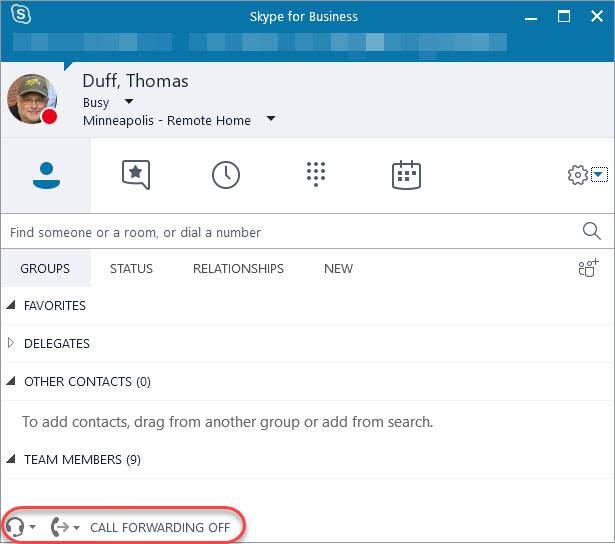The image size is (615, 544).
Task: Click the headset primary device icon
Action: point(15,527)
